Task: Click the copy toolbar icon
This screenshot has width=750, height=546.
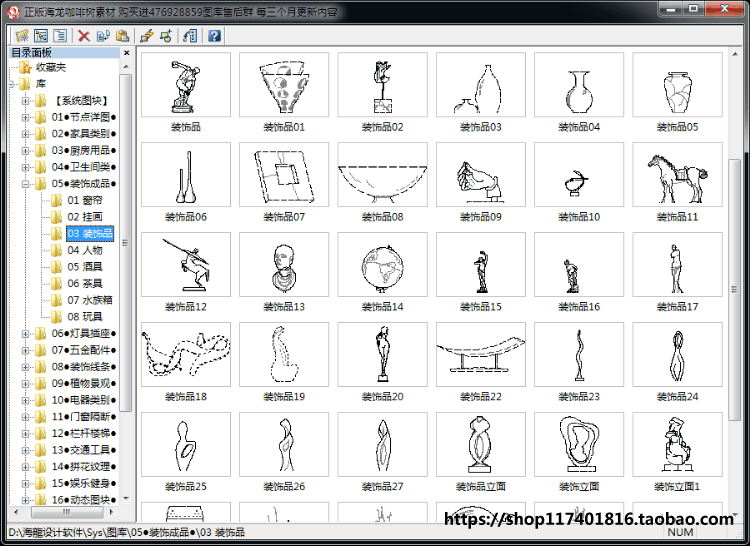Action: click(x=103, y=36)
